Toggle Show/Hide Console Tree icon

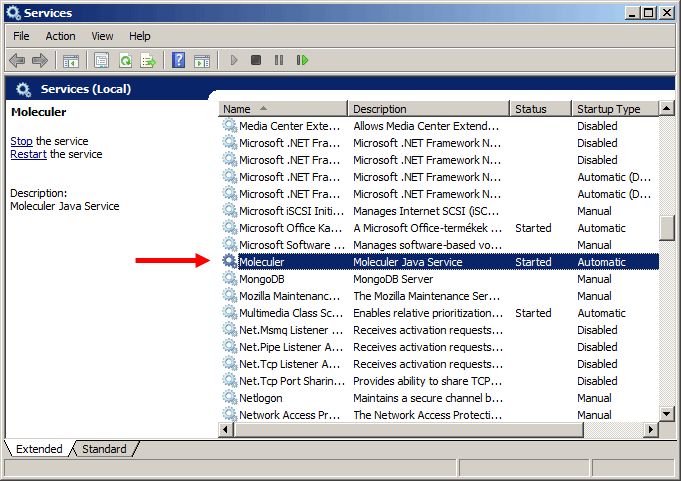coord(71,60)
